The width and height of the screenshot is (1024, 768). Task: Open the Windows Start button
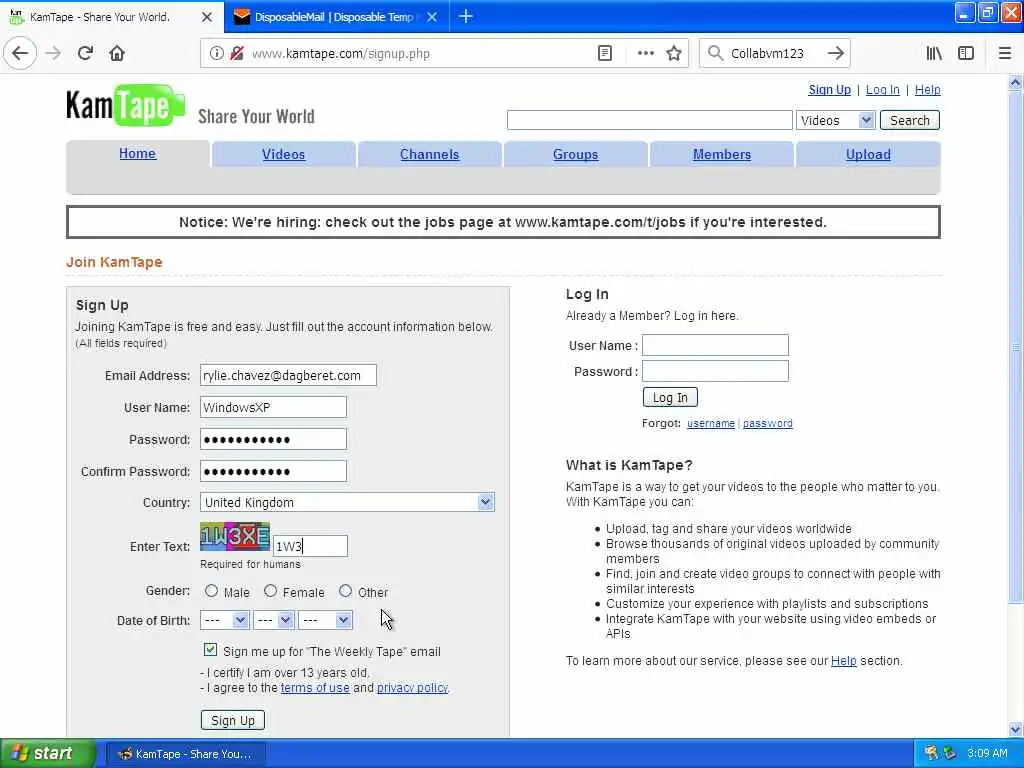pyautogui.click(x=47, y=753)
